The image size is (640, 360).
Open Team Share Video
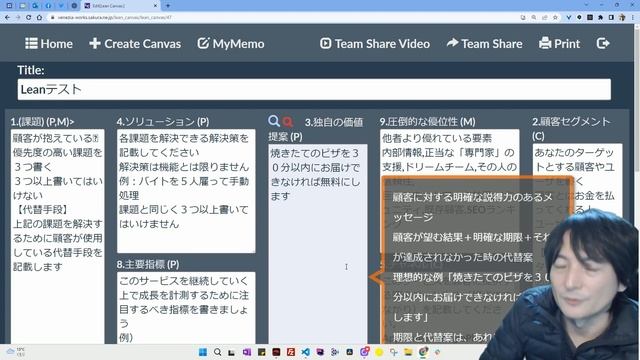click(x=375, y=44)
